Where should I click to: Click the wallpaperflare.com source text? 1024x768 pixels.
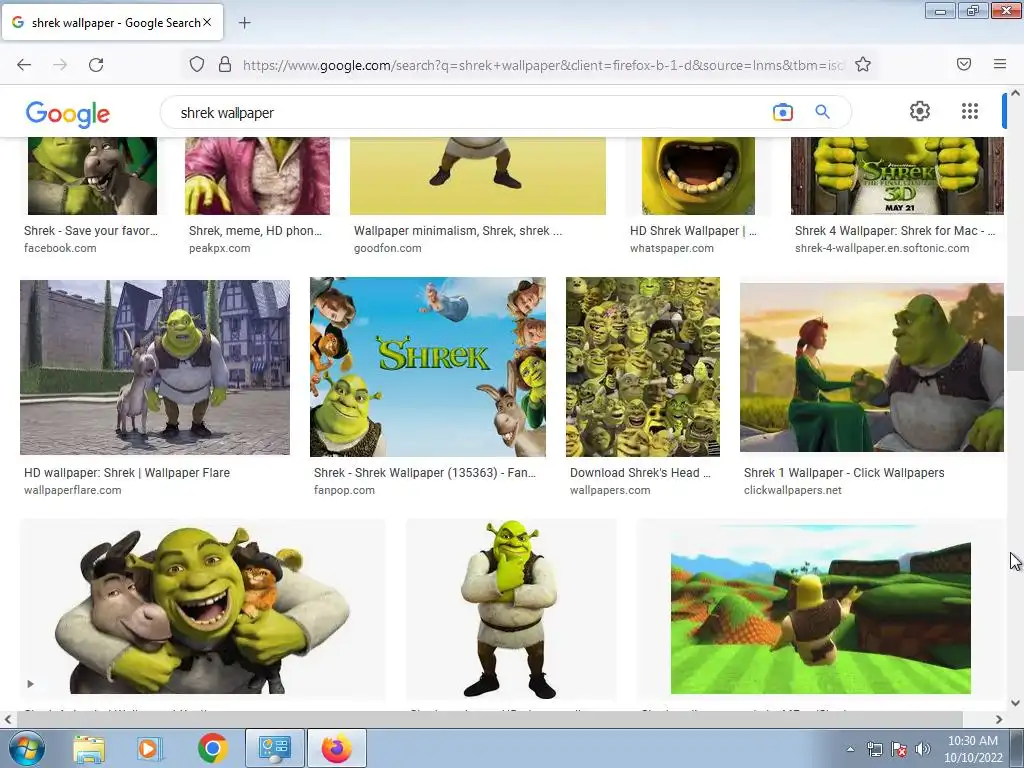(72, 490)
